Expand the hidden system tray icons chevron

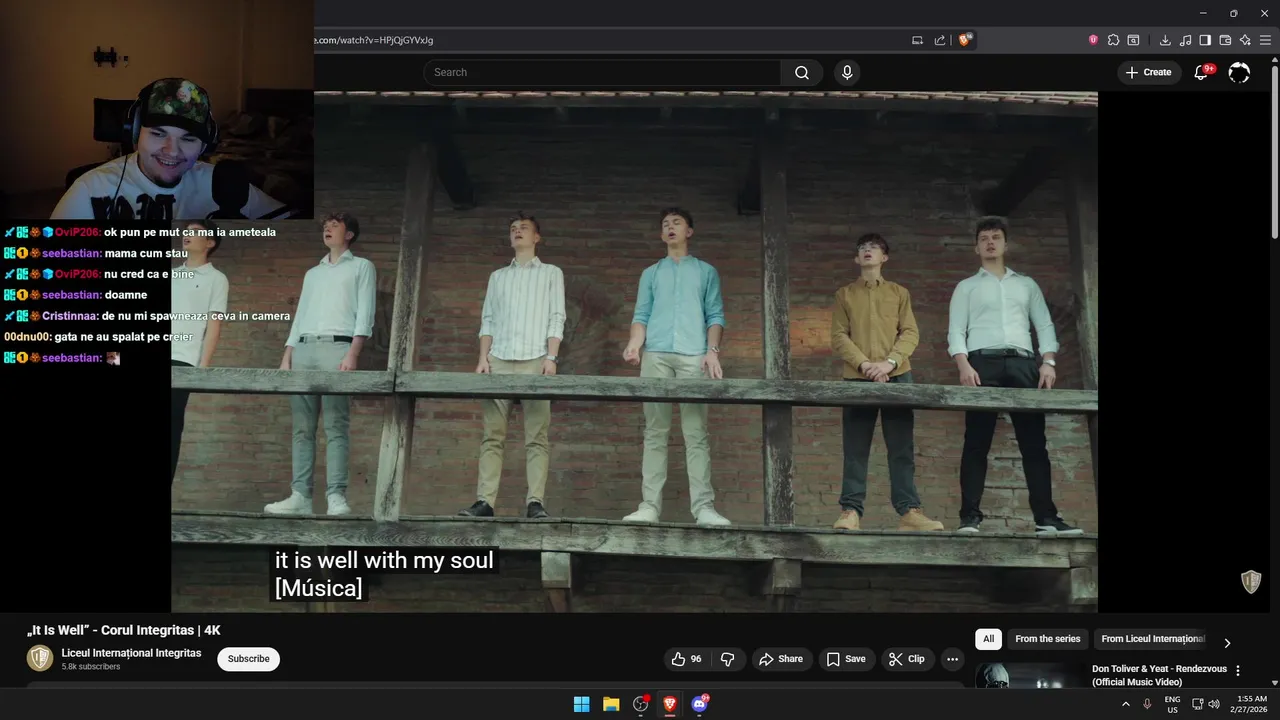point(1126,704)
